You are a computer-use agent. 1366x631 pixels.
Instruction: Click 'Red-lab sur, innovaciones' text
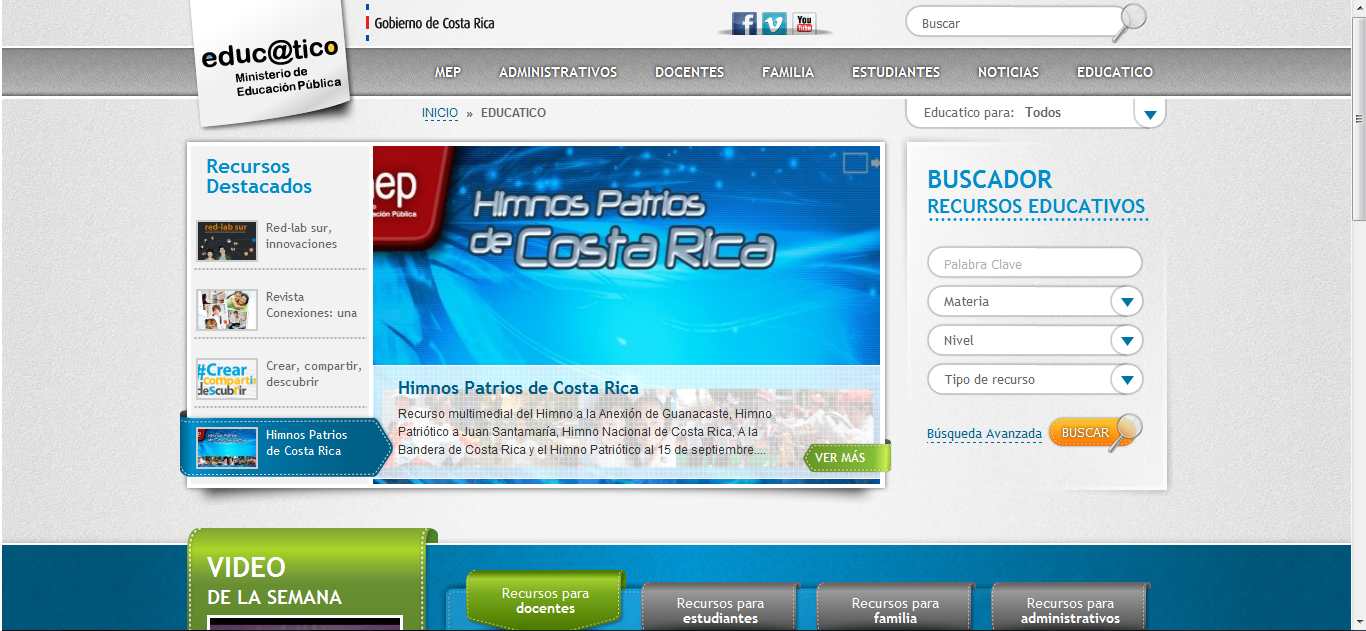point(301,236)
